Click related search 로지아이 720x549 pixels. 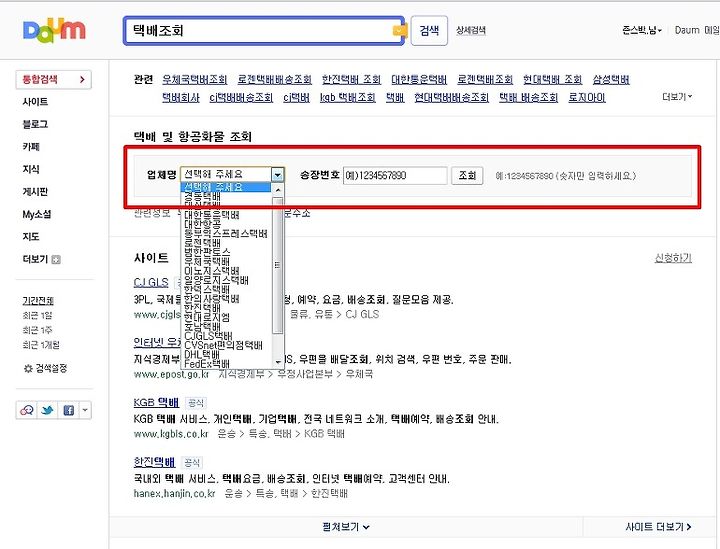tap(587, 97)
